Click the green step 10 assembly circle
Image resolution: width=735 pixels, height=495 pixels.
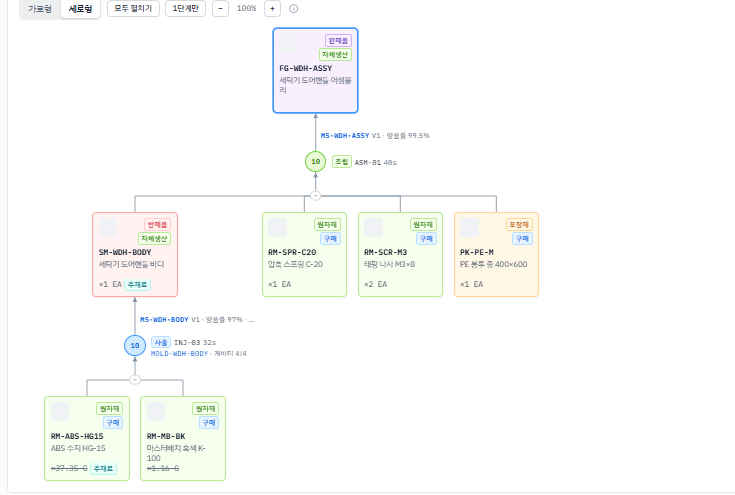click(x=315, y=161)
